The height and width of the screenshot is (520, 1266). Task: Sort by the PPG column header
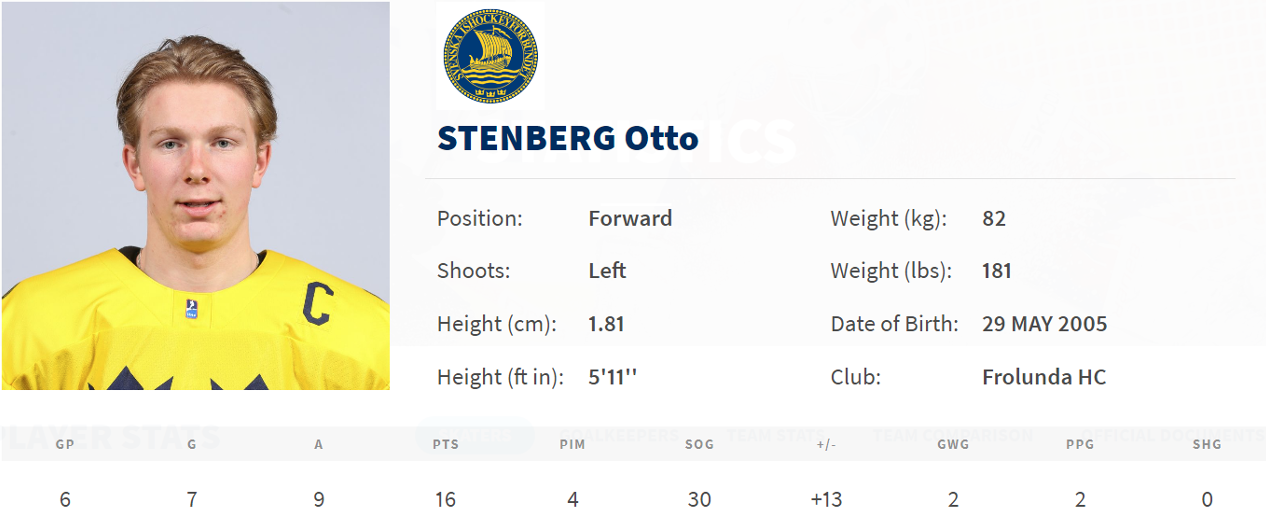point(1080,444)
